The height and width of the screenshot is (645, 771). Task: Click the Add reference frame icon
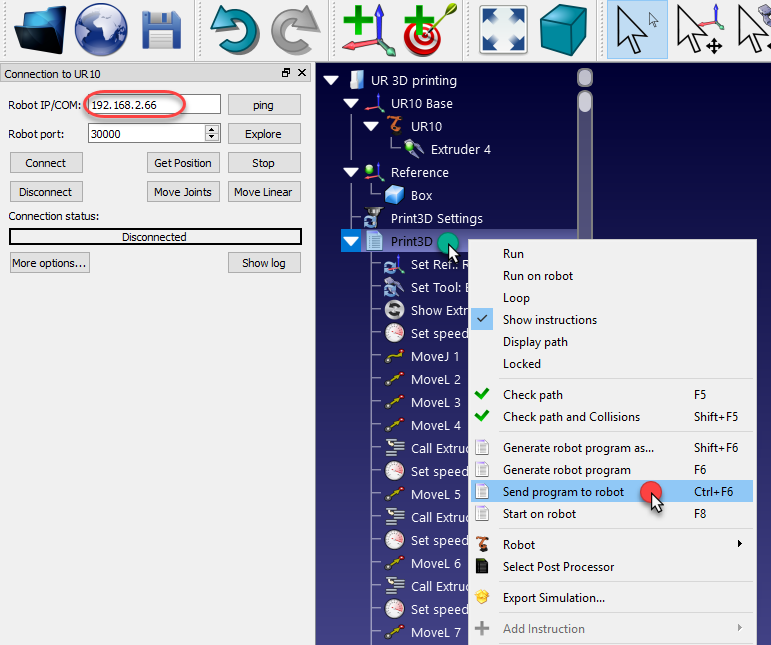(x=366, y=29)
